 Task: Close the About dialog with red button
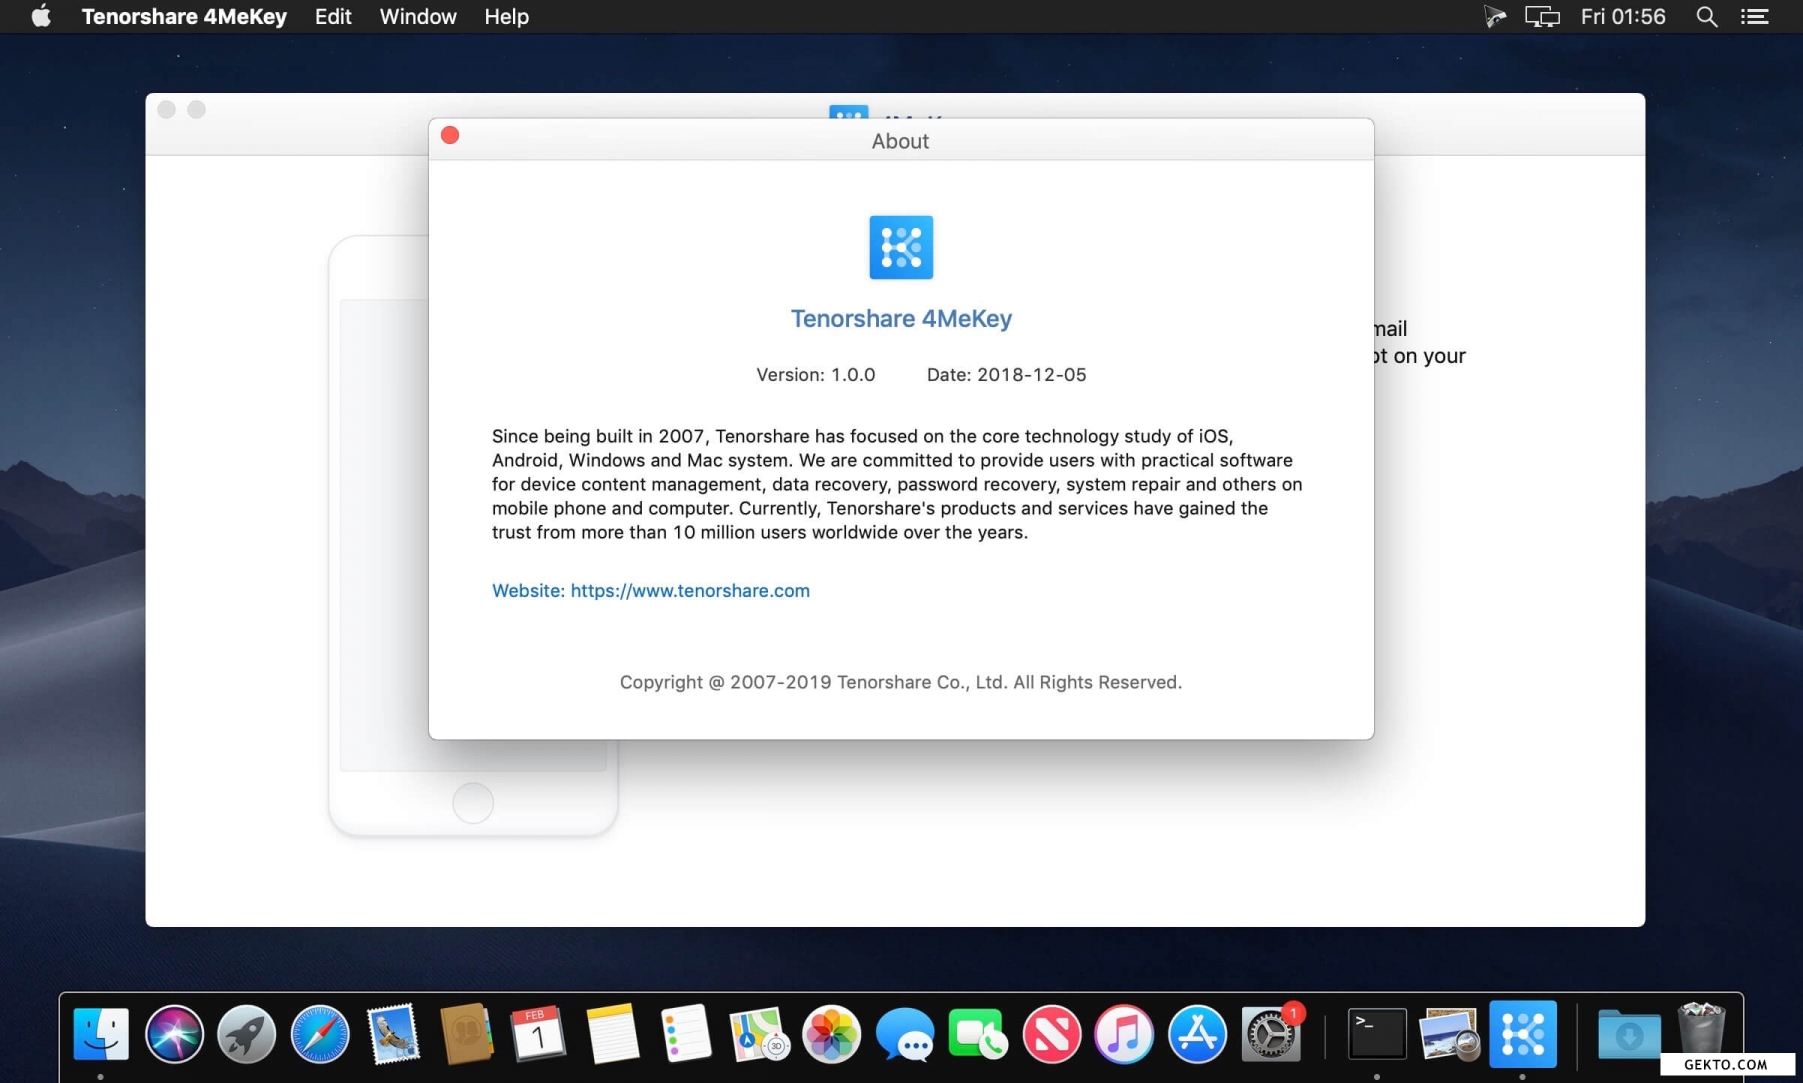point(450,135)
